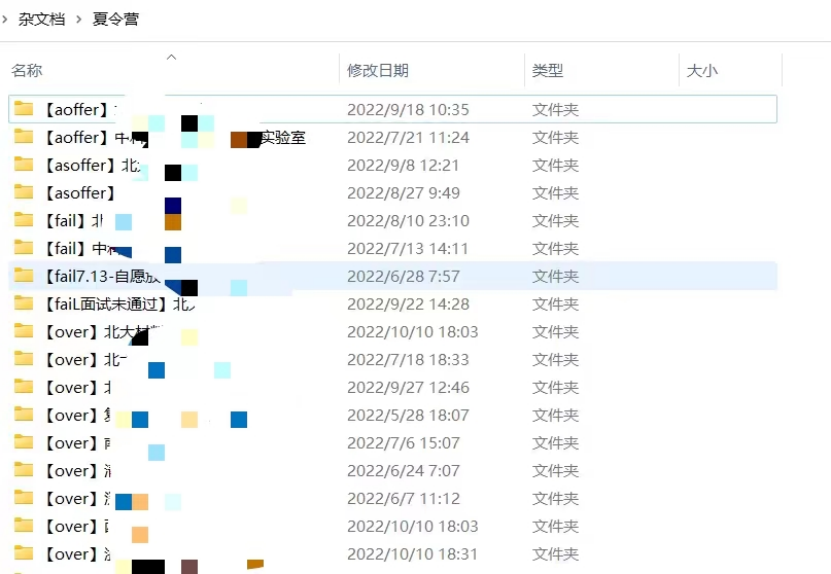Select folder icon of row dated 2022/6/7 11:12
831x574 pixels.
coord(23,497)
